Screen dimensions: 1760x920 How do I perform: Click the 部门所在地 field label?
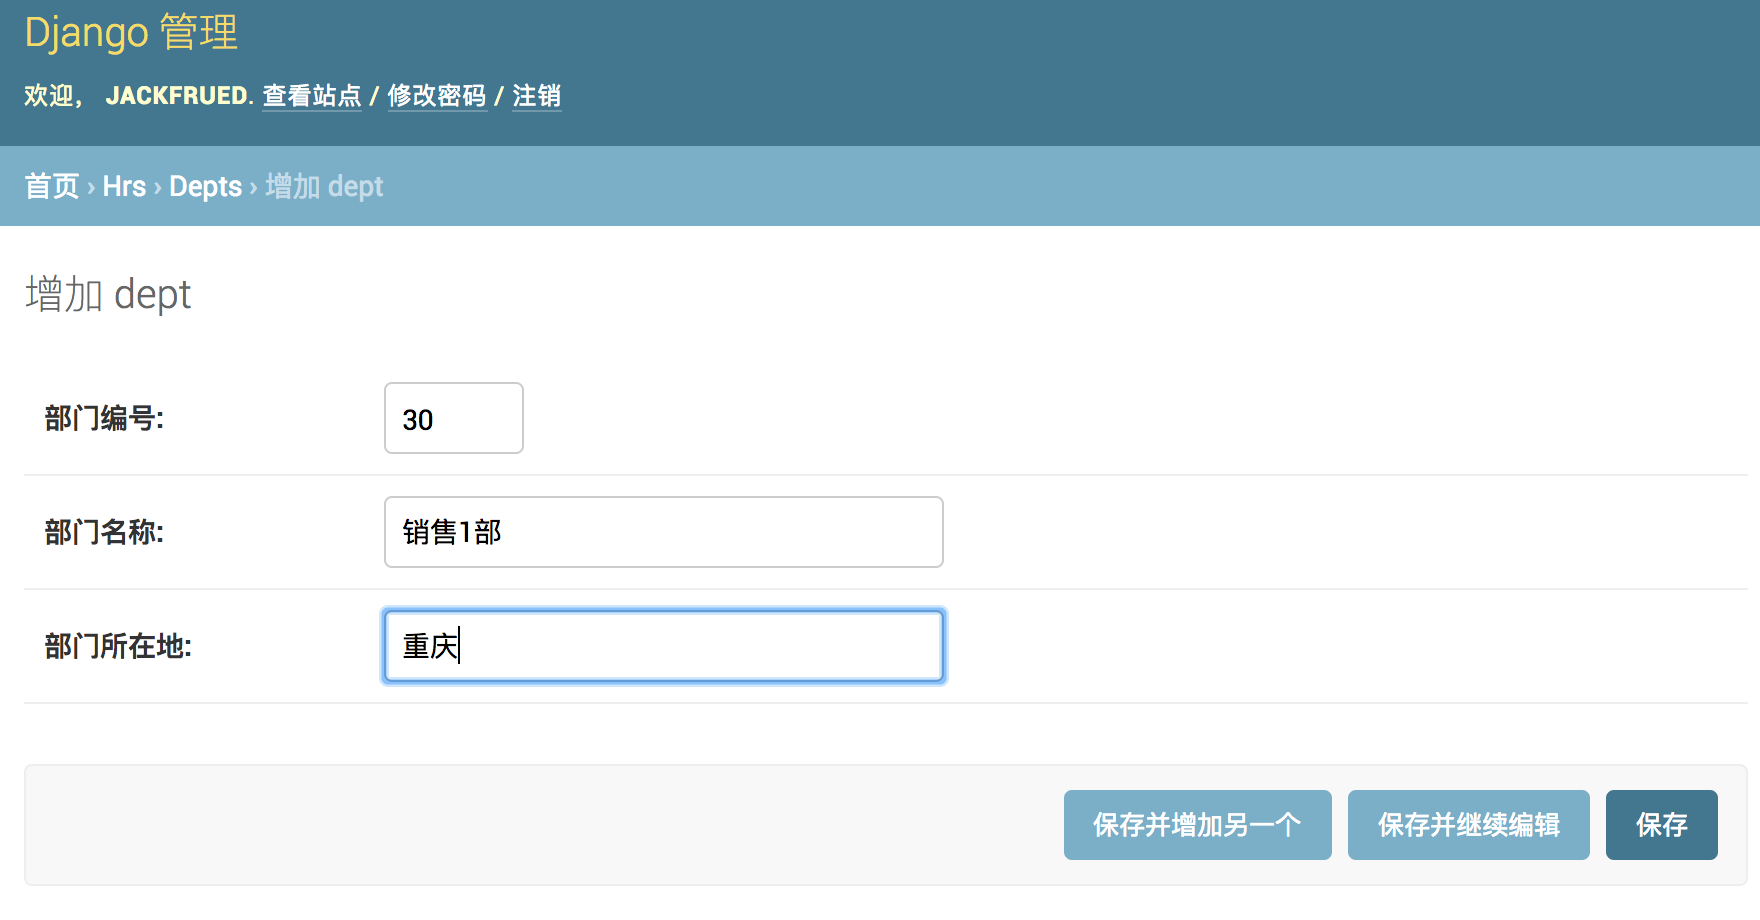tap(118, 646)
